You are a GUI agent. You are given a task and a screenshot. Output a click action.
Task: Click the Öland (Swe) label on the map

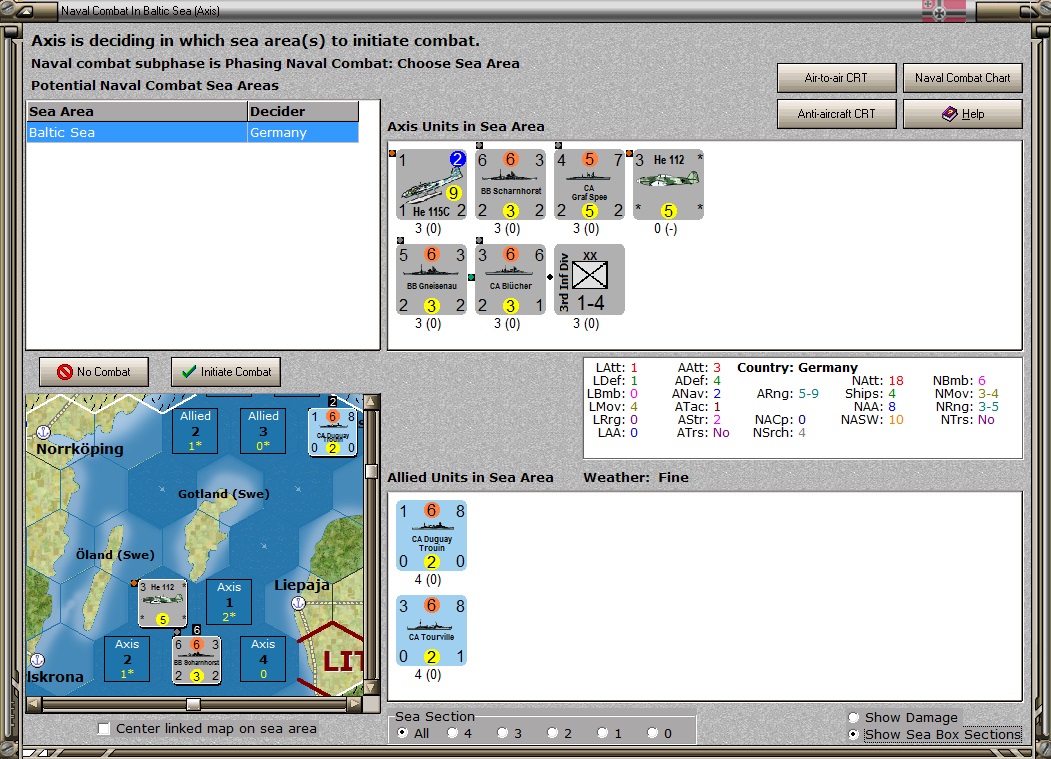click(x=115, y=555)
